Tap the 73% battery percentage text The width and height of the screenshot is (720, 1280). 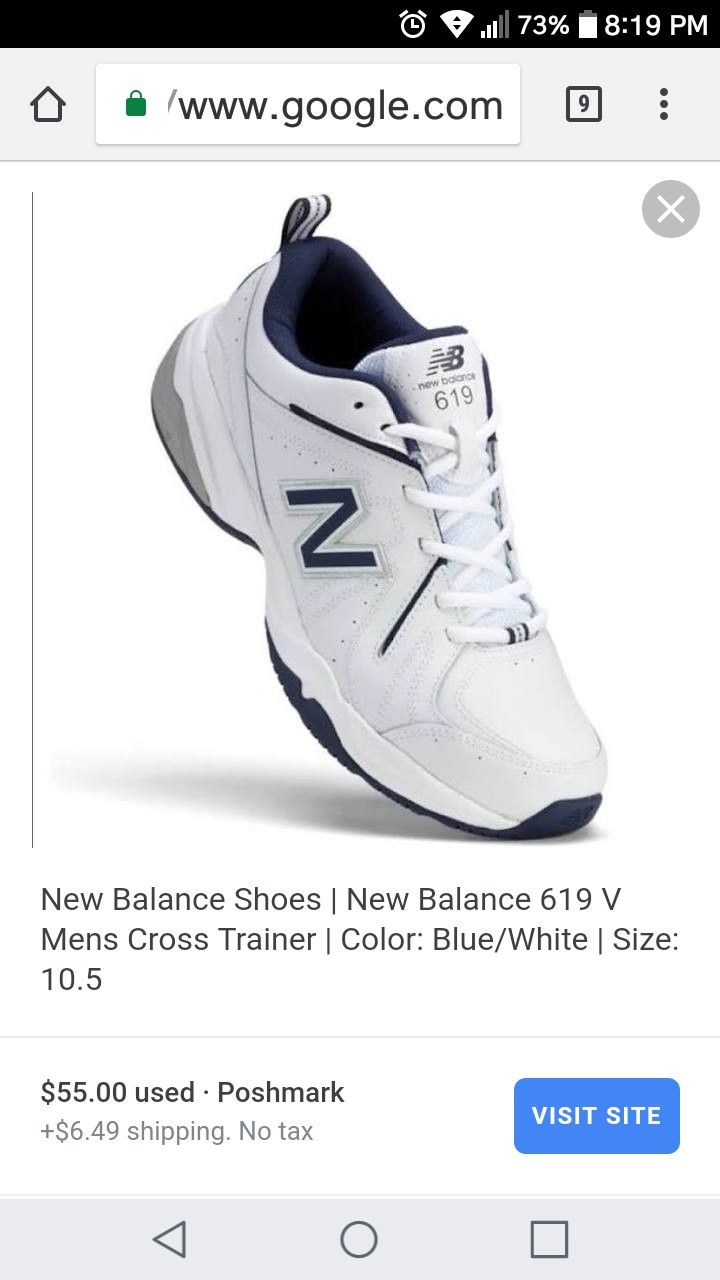tap(543, 24)
